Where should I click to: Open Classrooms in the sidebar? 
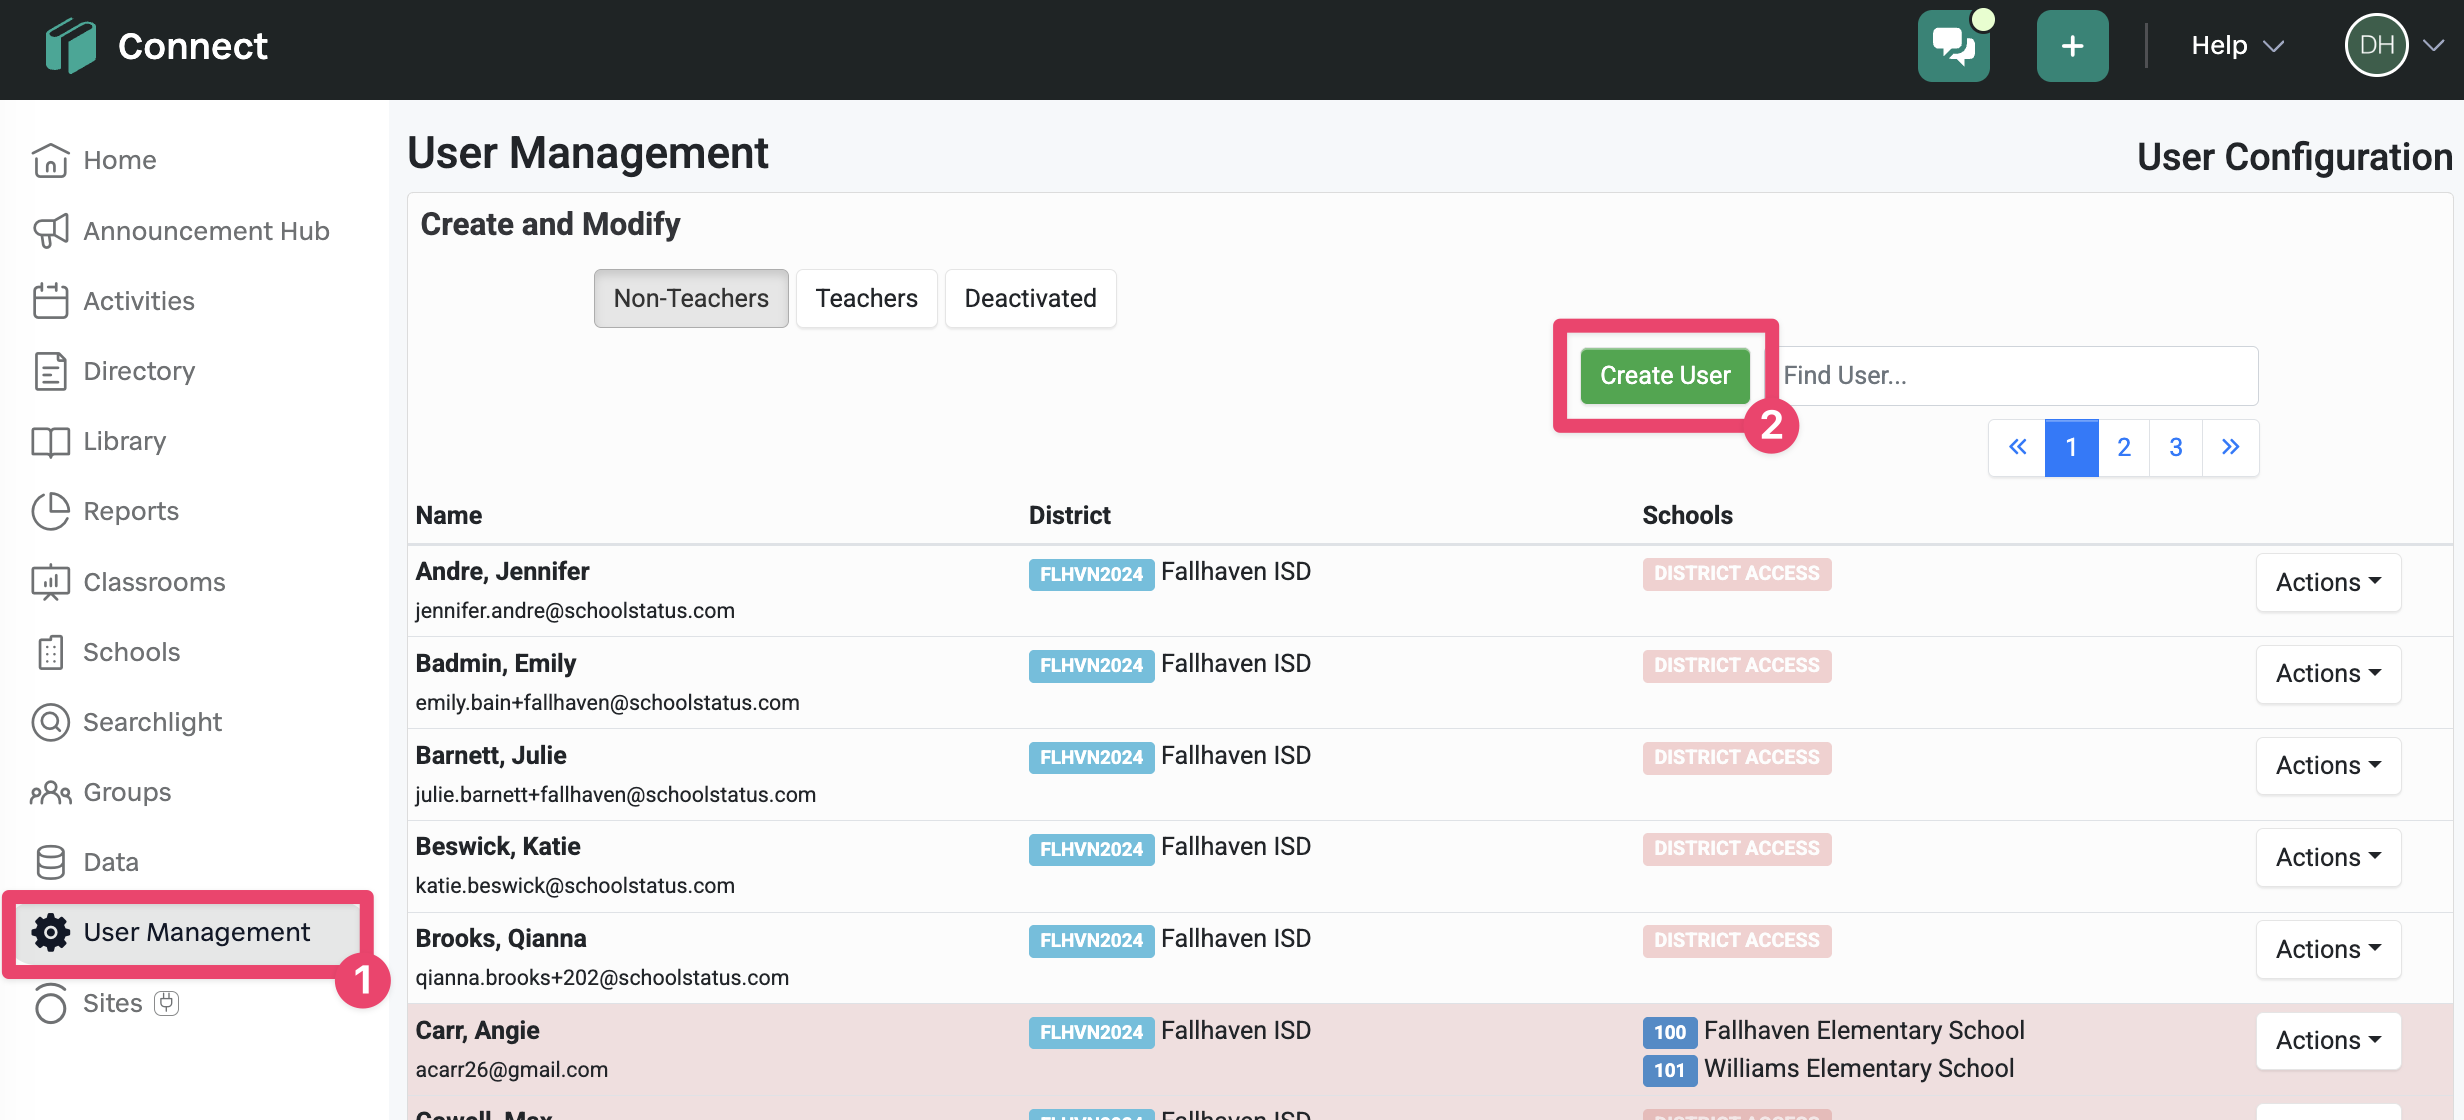pos(154,582)
